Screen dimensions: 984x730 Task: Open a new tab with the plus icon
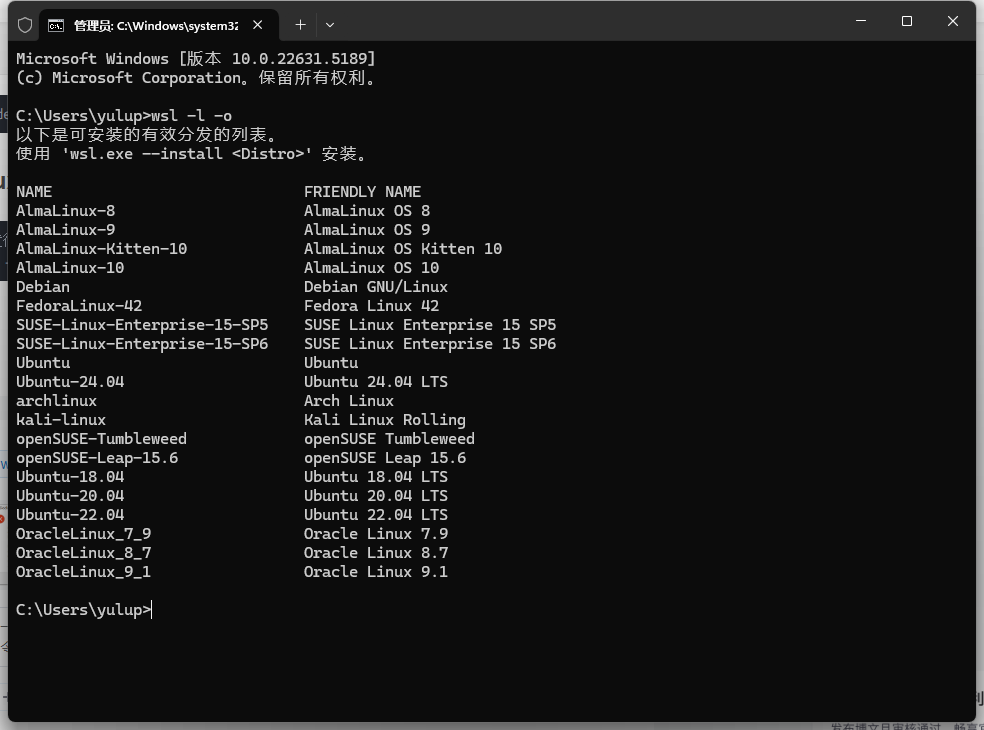point(301,25)
